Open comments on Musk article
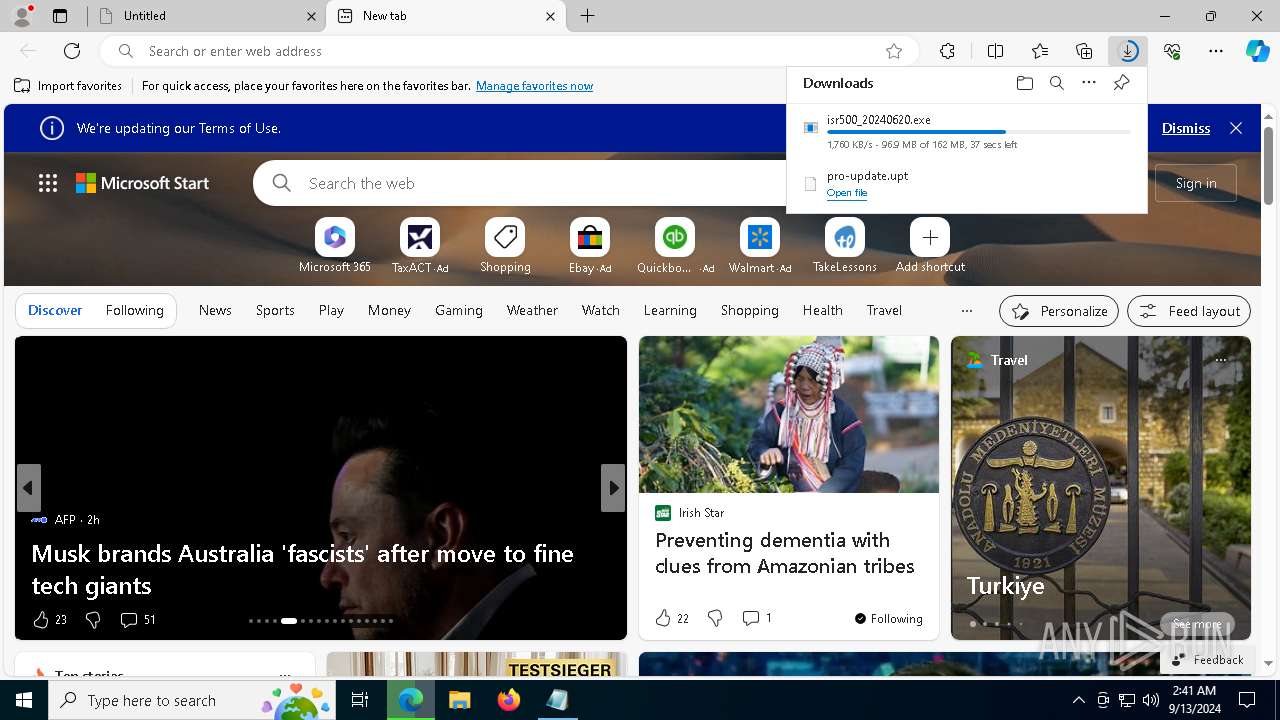 [x=137, y=620]
